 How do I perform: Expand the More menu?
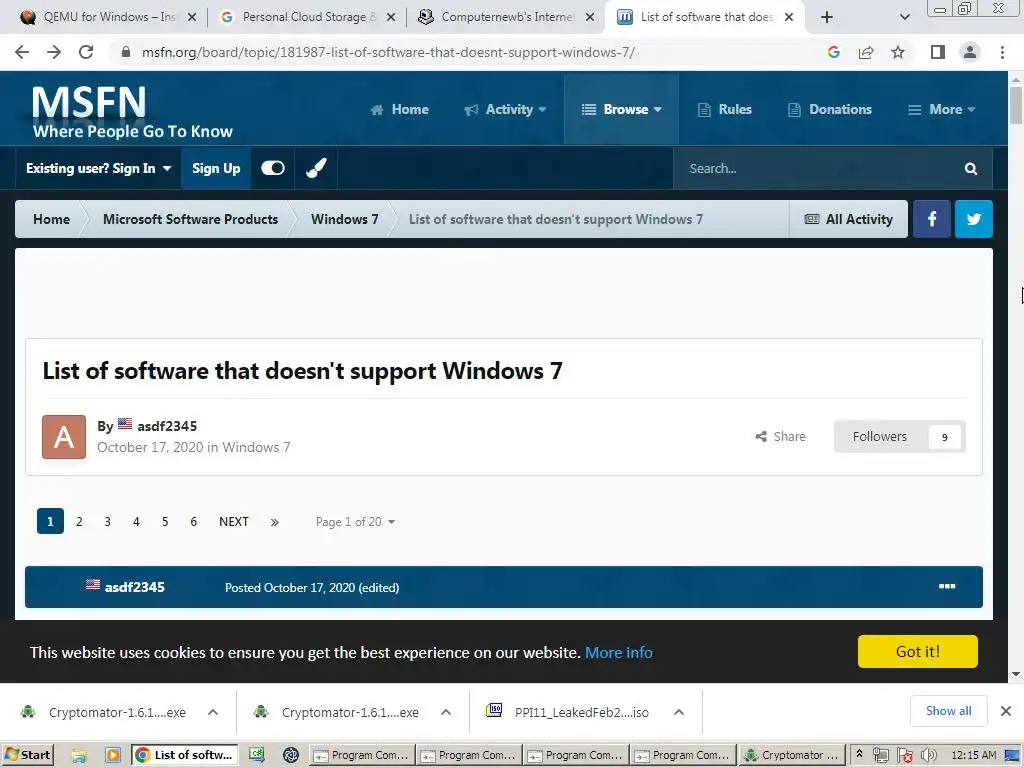point(942,109)
